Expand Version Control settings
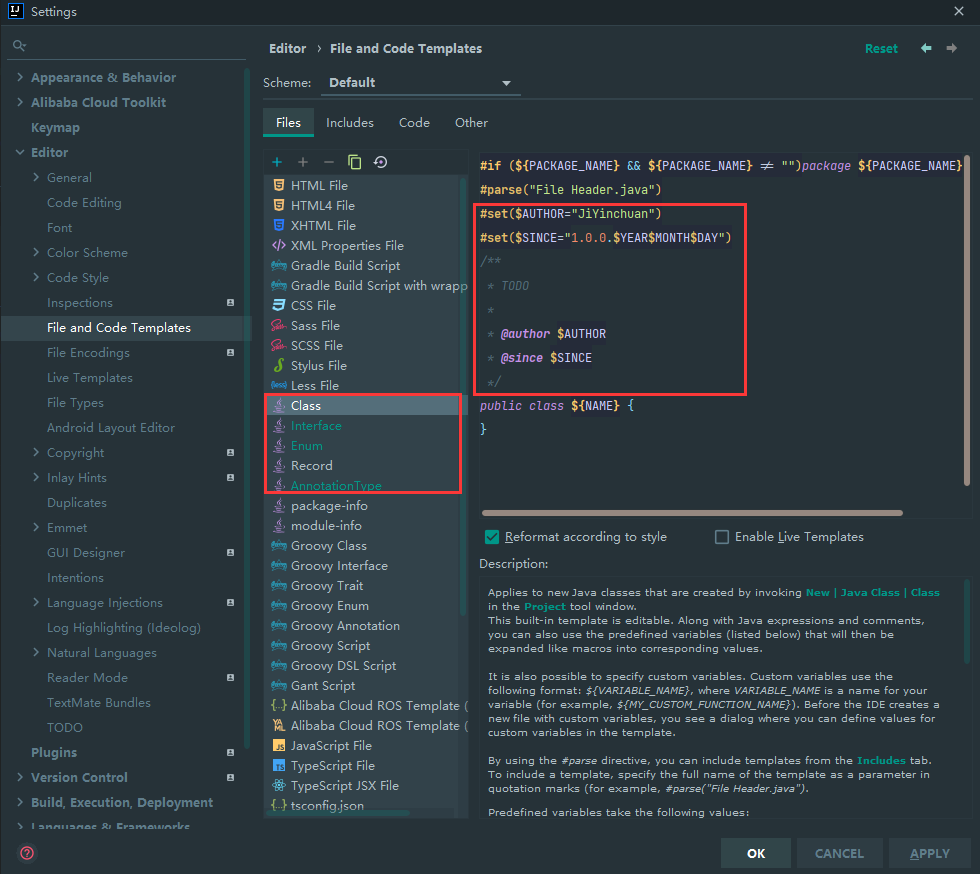Viewport: 980px width, 874px height. [x=21, y=777]
